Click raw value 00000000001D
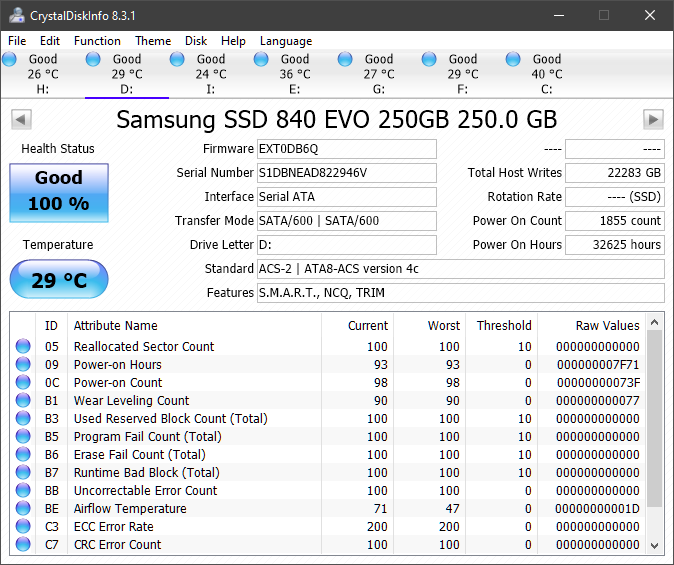Viewport: 674px width, 565px height. click(597, 509)
